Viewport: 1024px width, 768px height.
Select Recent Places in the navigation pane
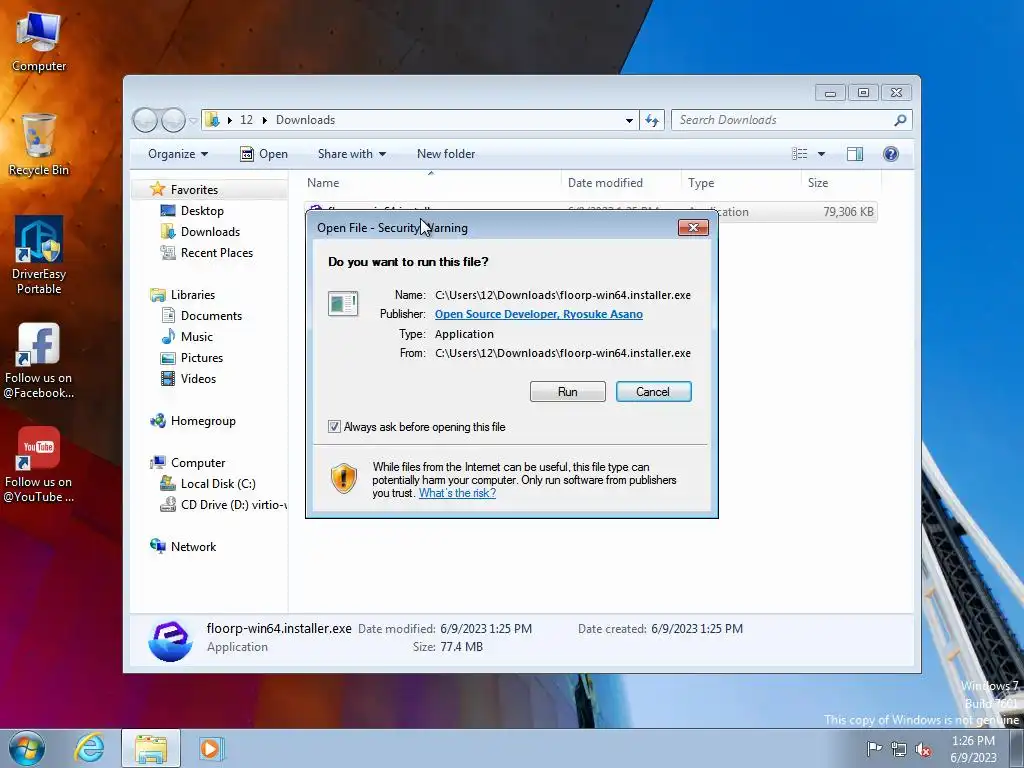[217, 253]
